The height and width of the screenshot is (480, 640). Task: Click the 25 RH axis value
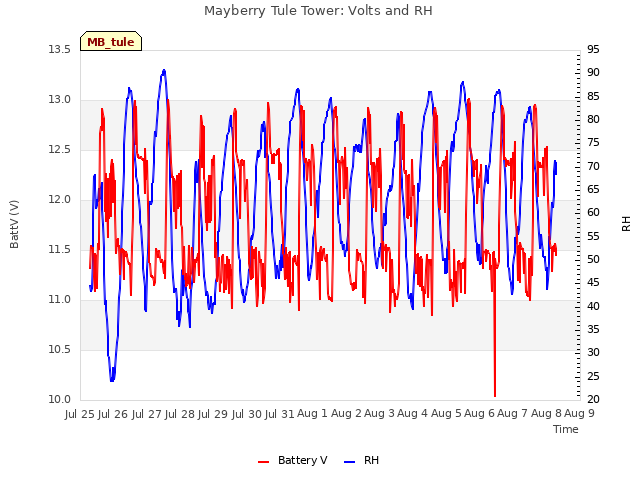[x=593, y=376]
